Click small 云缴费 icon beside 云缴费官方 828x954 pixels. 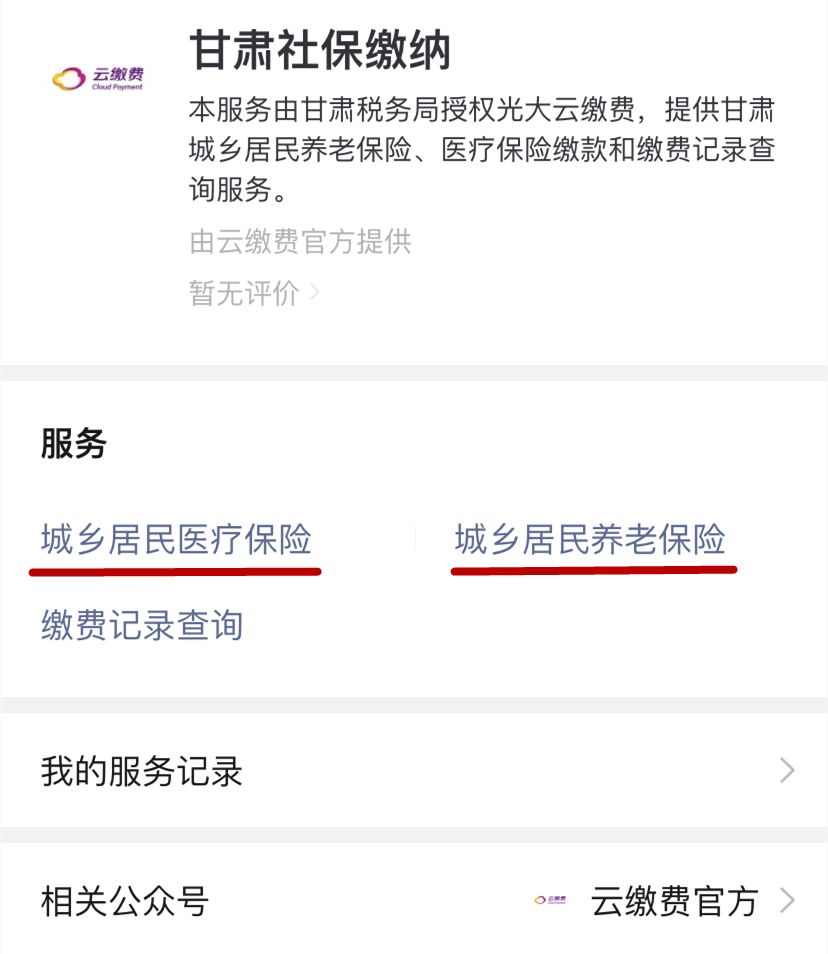pyautogui.click(x=550, y=900)
